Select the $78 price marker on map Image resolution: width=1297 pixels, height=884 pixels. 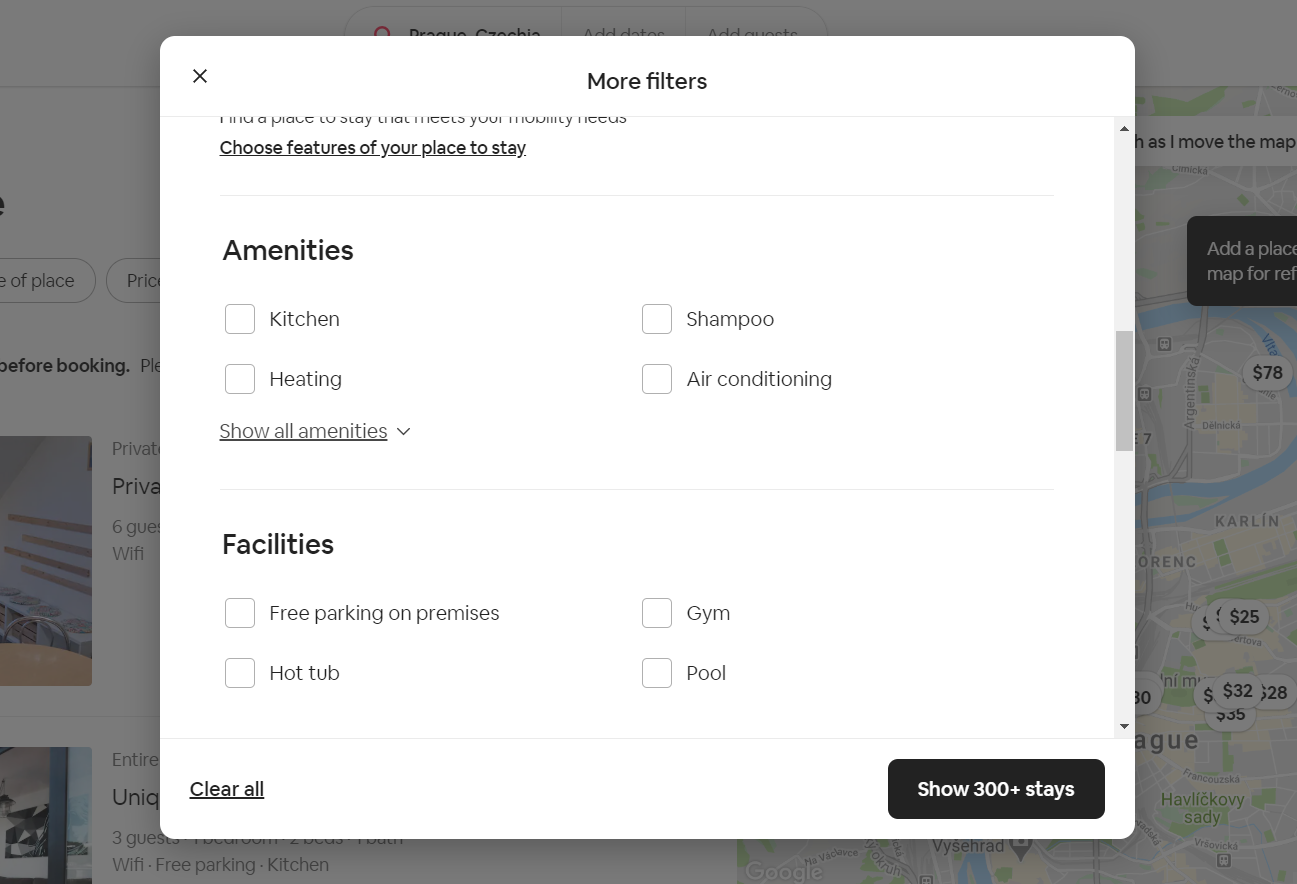1267,373
